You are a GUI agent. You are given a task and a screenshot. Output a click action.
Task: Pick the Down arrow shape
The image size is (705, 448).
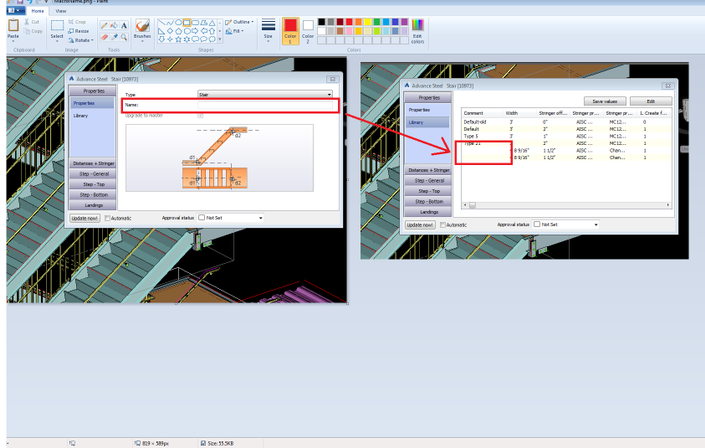[161, 39]
